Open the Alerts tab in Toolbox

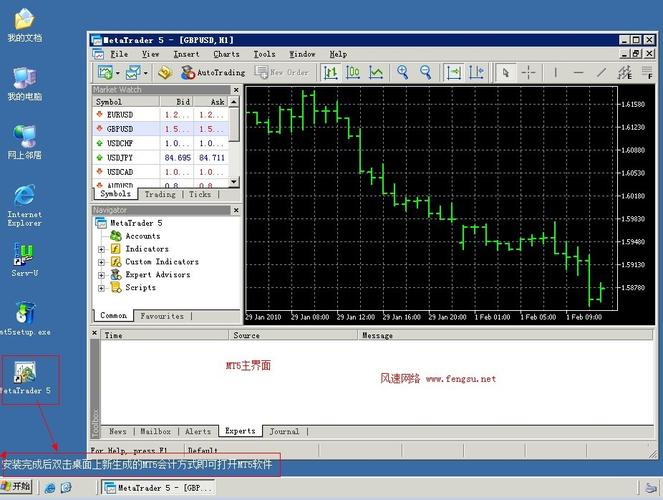[198, 432]
